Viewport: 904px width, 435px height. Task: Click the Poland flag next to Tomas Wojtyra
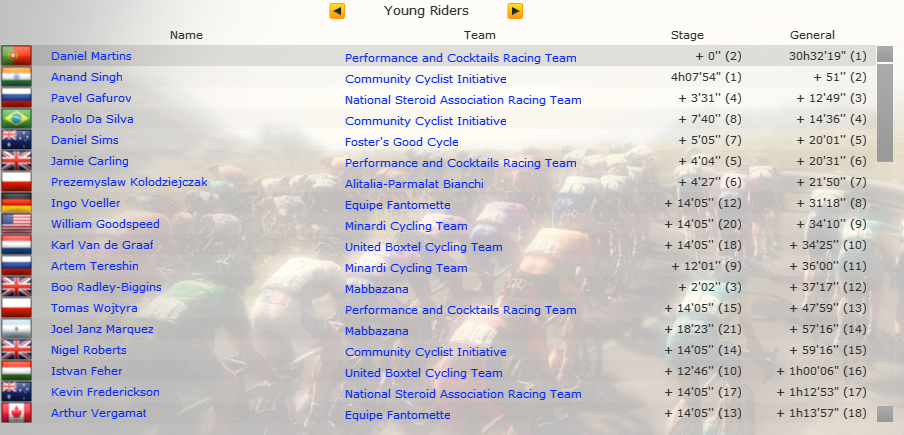pos(17,308)
